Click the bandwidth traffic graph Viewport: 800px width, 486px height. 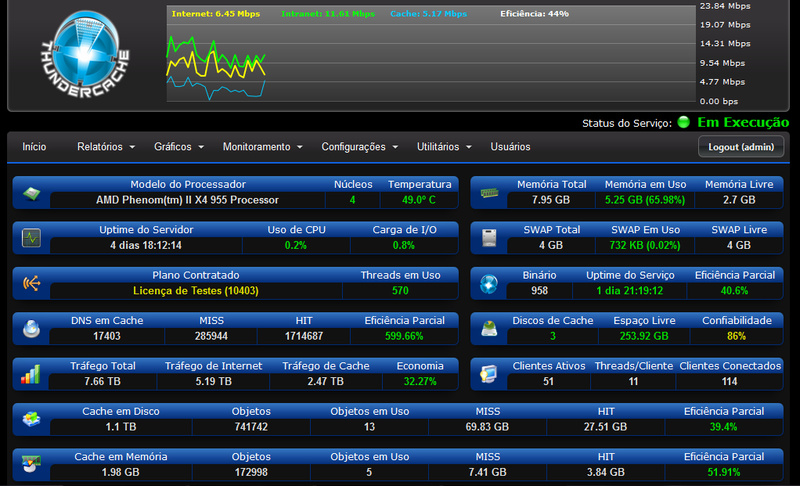coord(431,54)
